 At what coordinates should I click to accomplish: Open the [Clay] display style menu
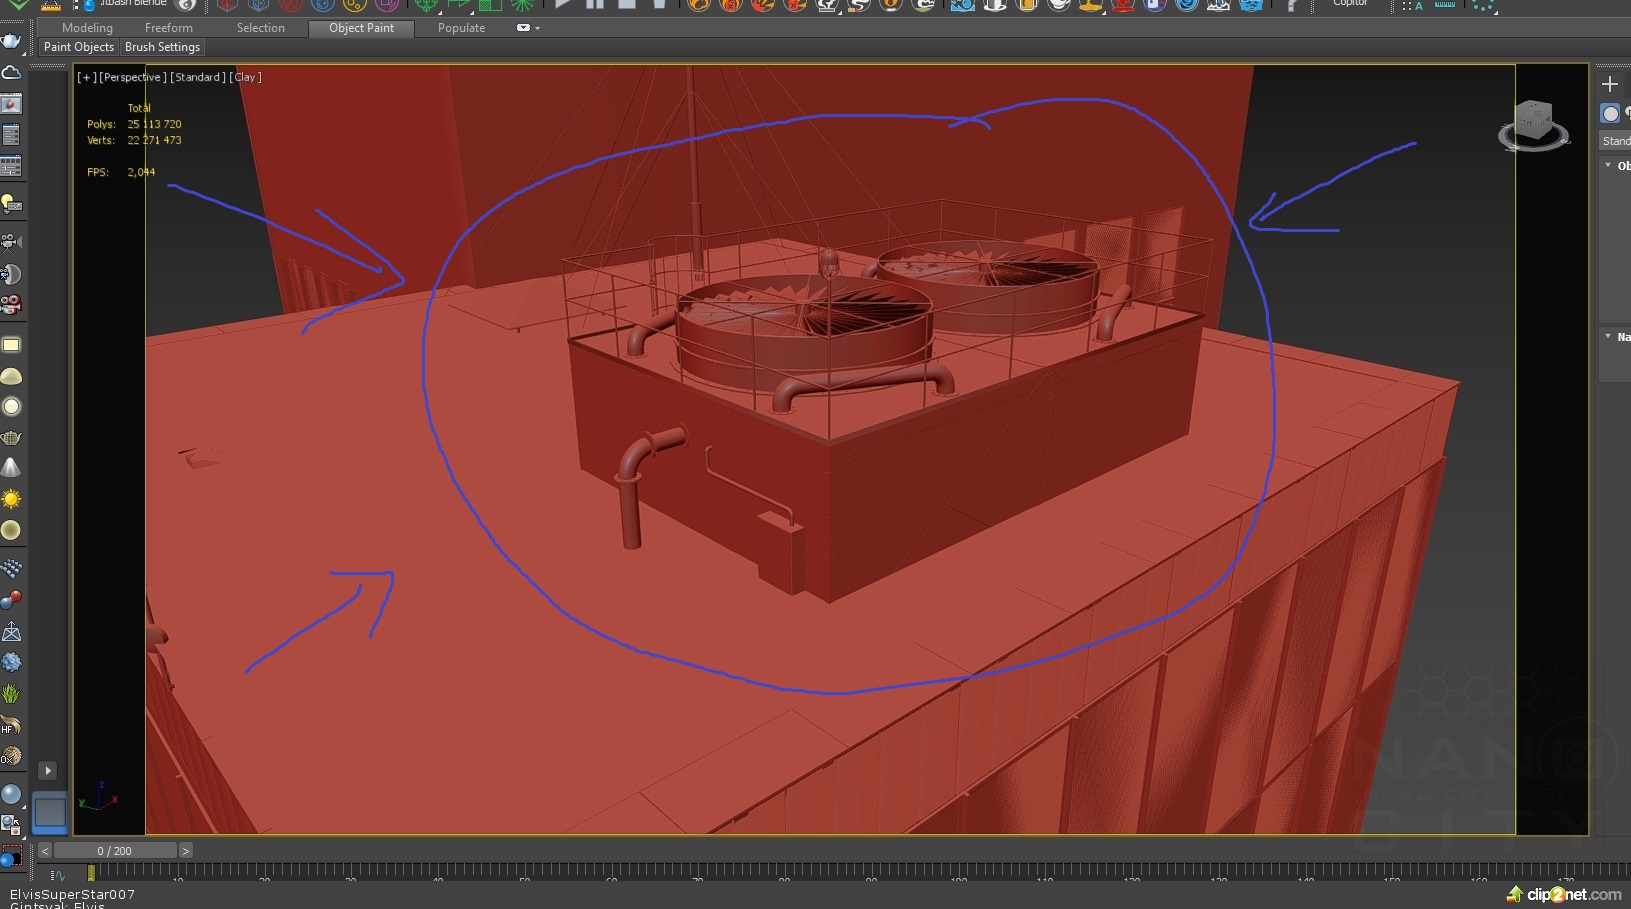(x=246, y=77)
